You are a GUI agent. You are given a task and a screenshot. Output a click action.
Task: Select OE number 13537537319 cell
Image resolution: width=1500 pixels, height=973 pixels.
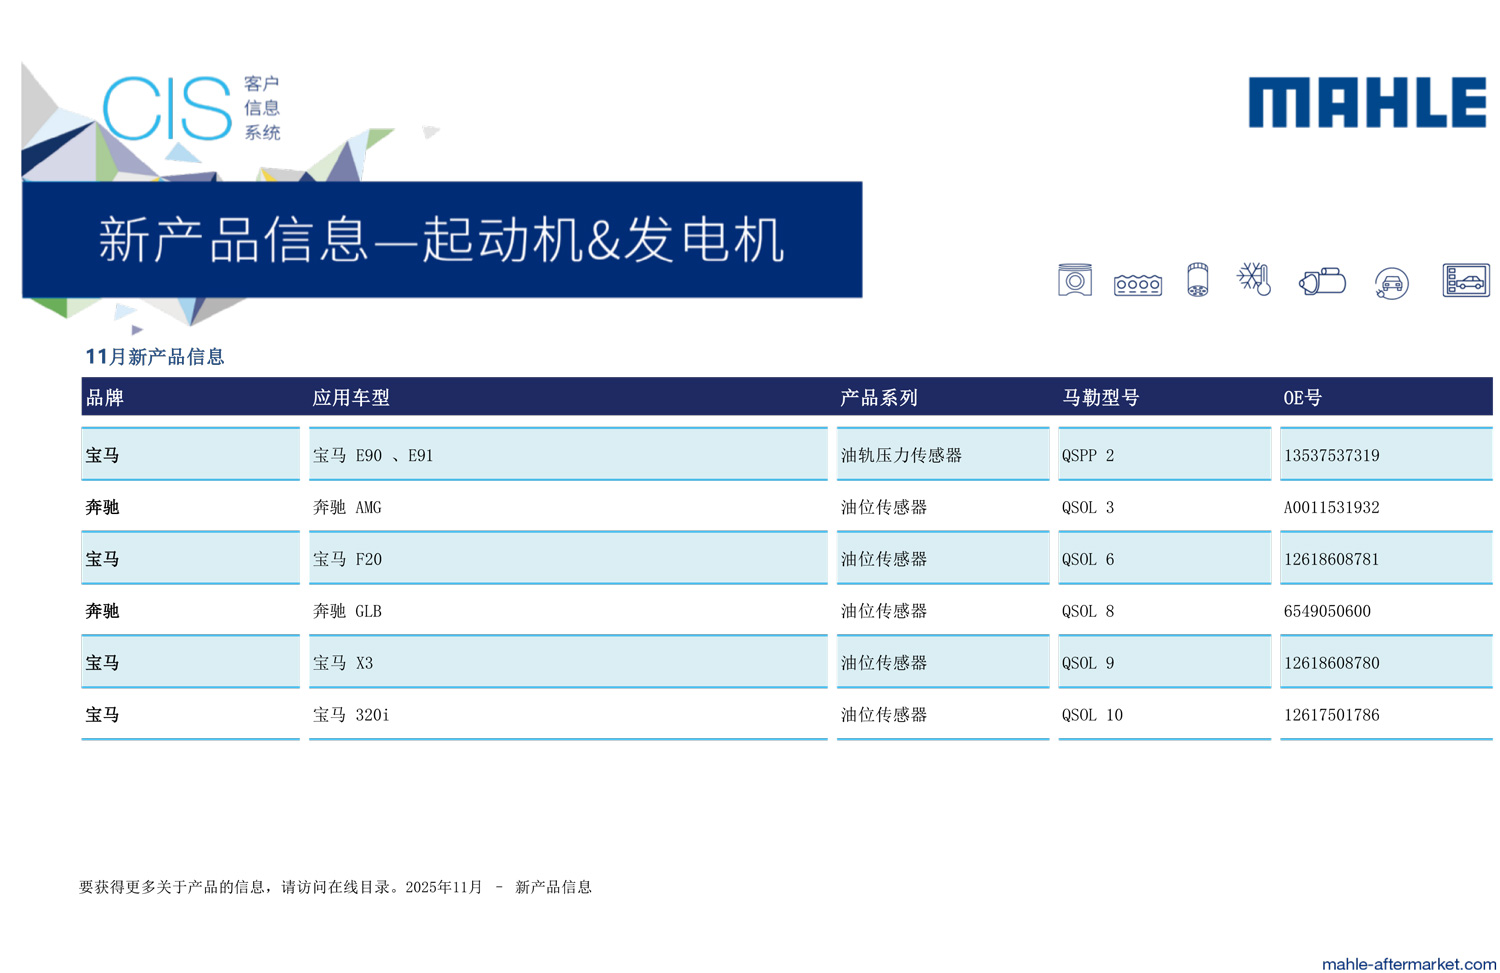click(1331, 455)
